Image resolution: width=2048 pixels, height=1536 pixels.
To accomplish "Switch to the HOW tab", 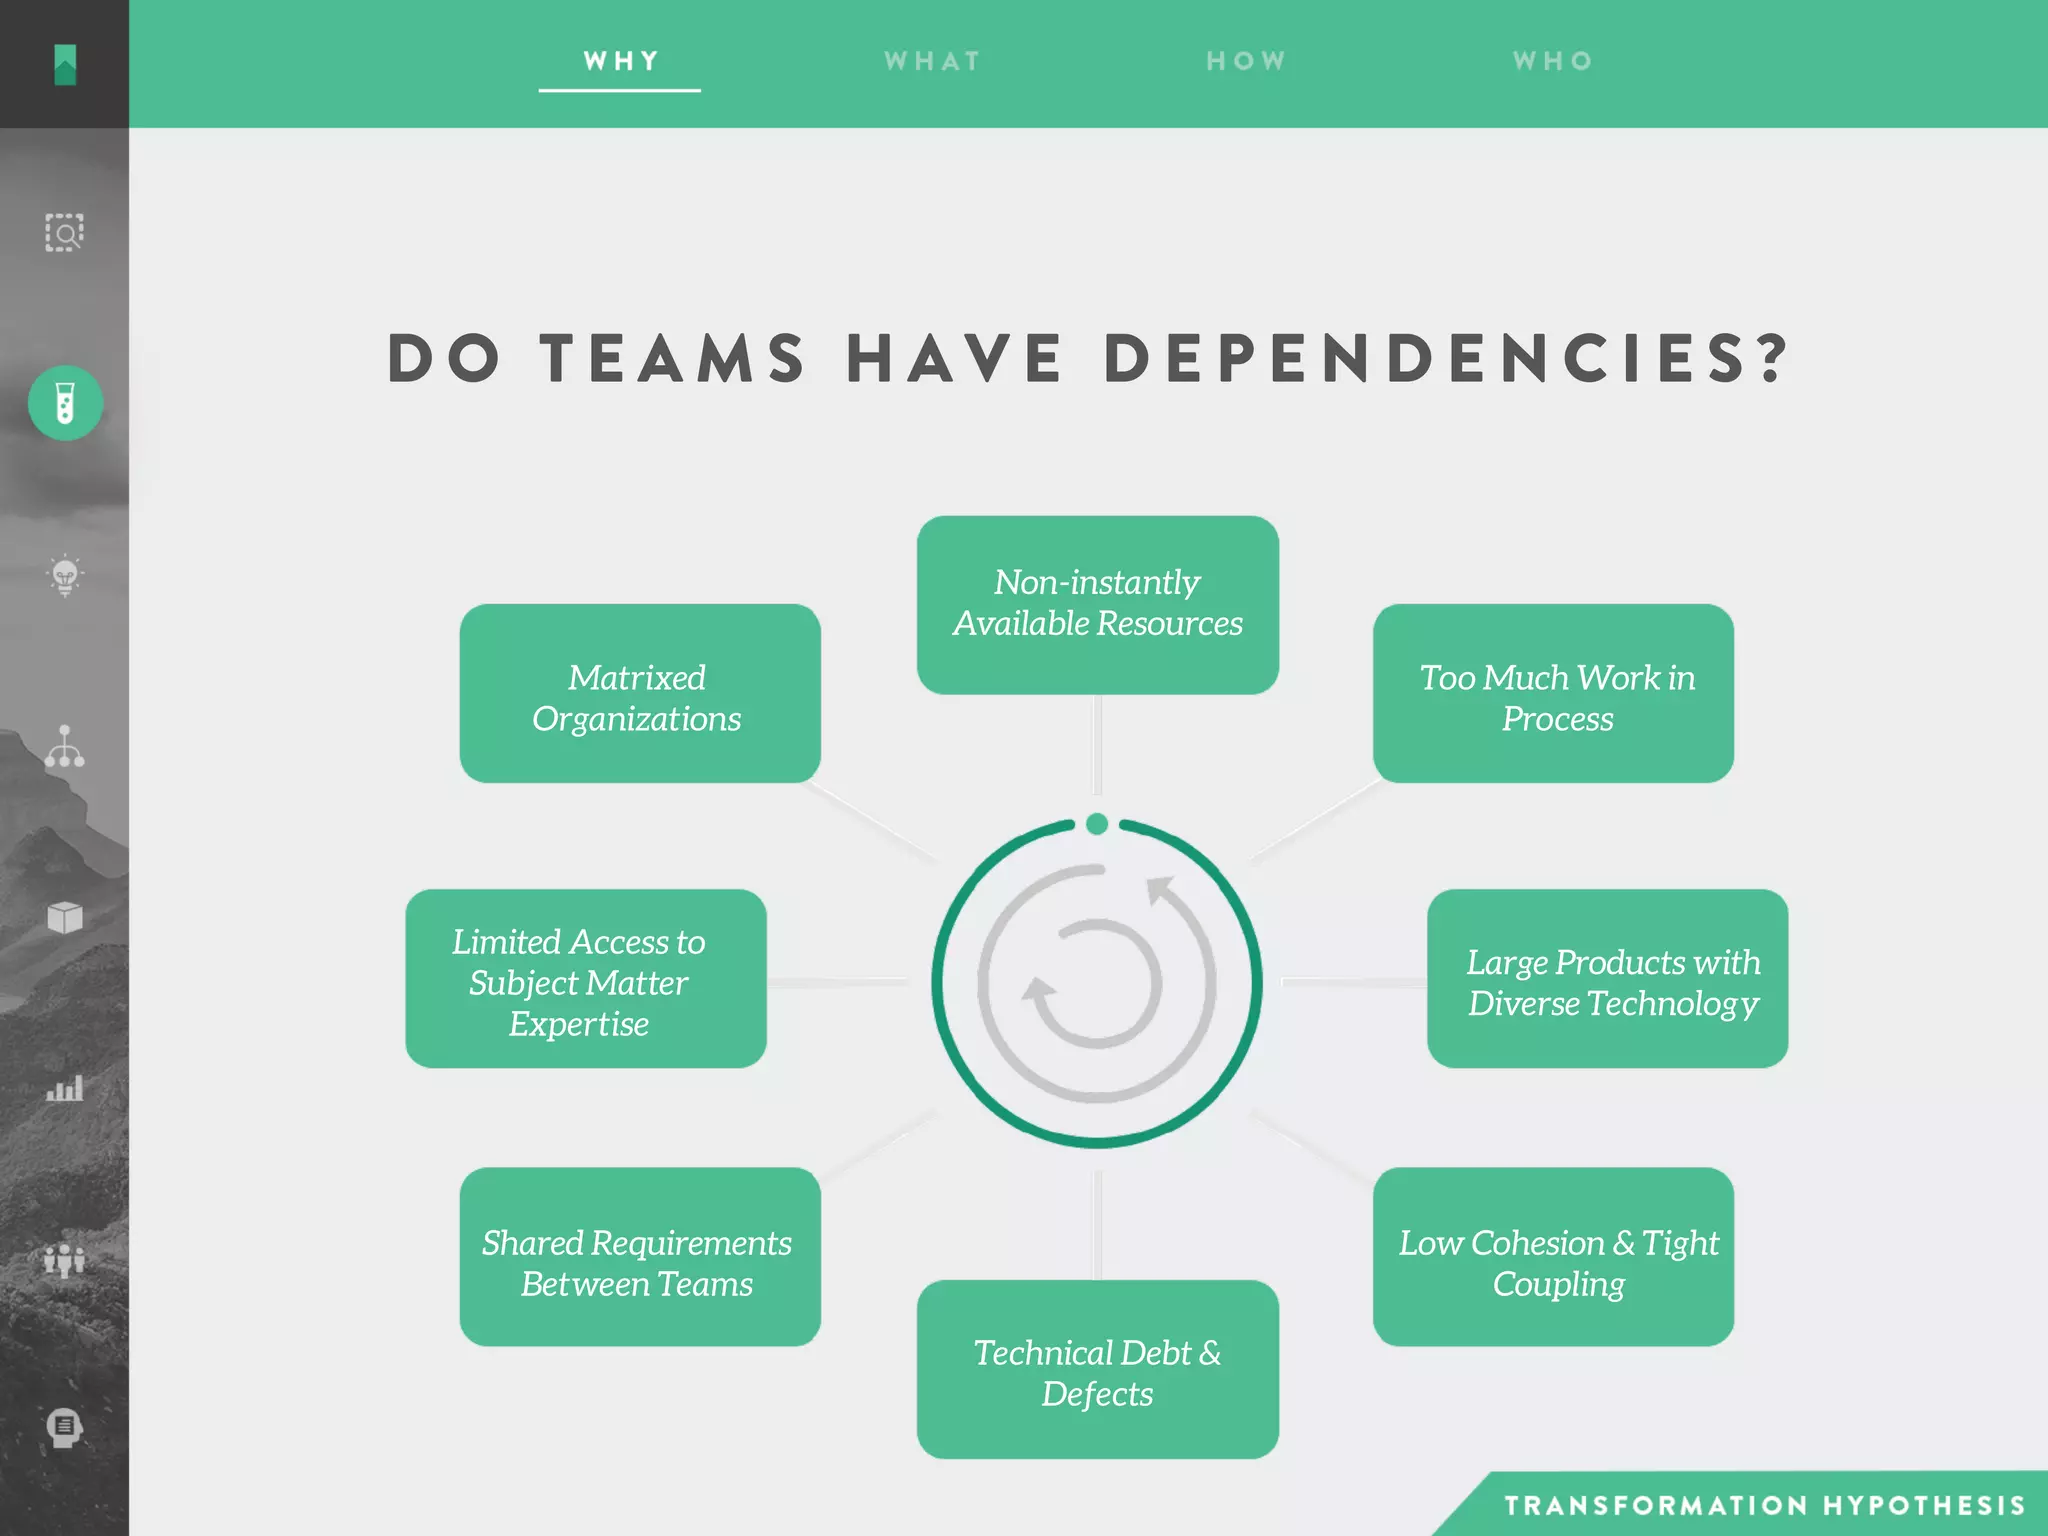I will pyautogui.click(x=1246, y=61).
